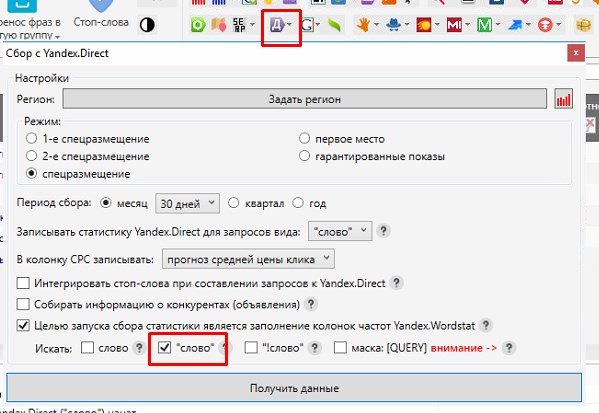
Task: Click the green leaf toolbar icon
Action: 334,25
